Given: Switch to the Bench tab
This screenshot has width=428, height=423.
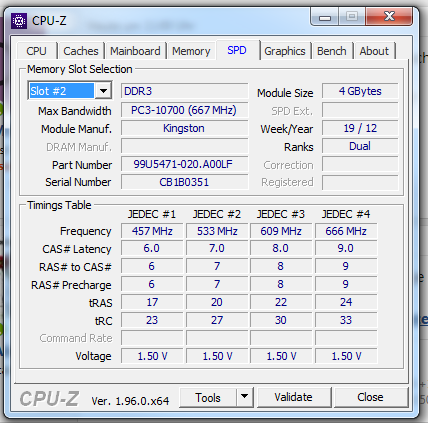Looking at the screenshot, I should [x=332, y=51].
